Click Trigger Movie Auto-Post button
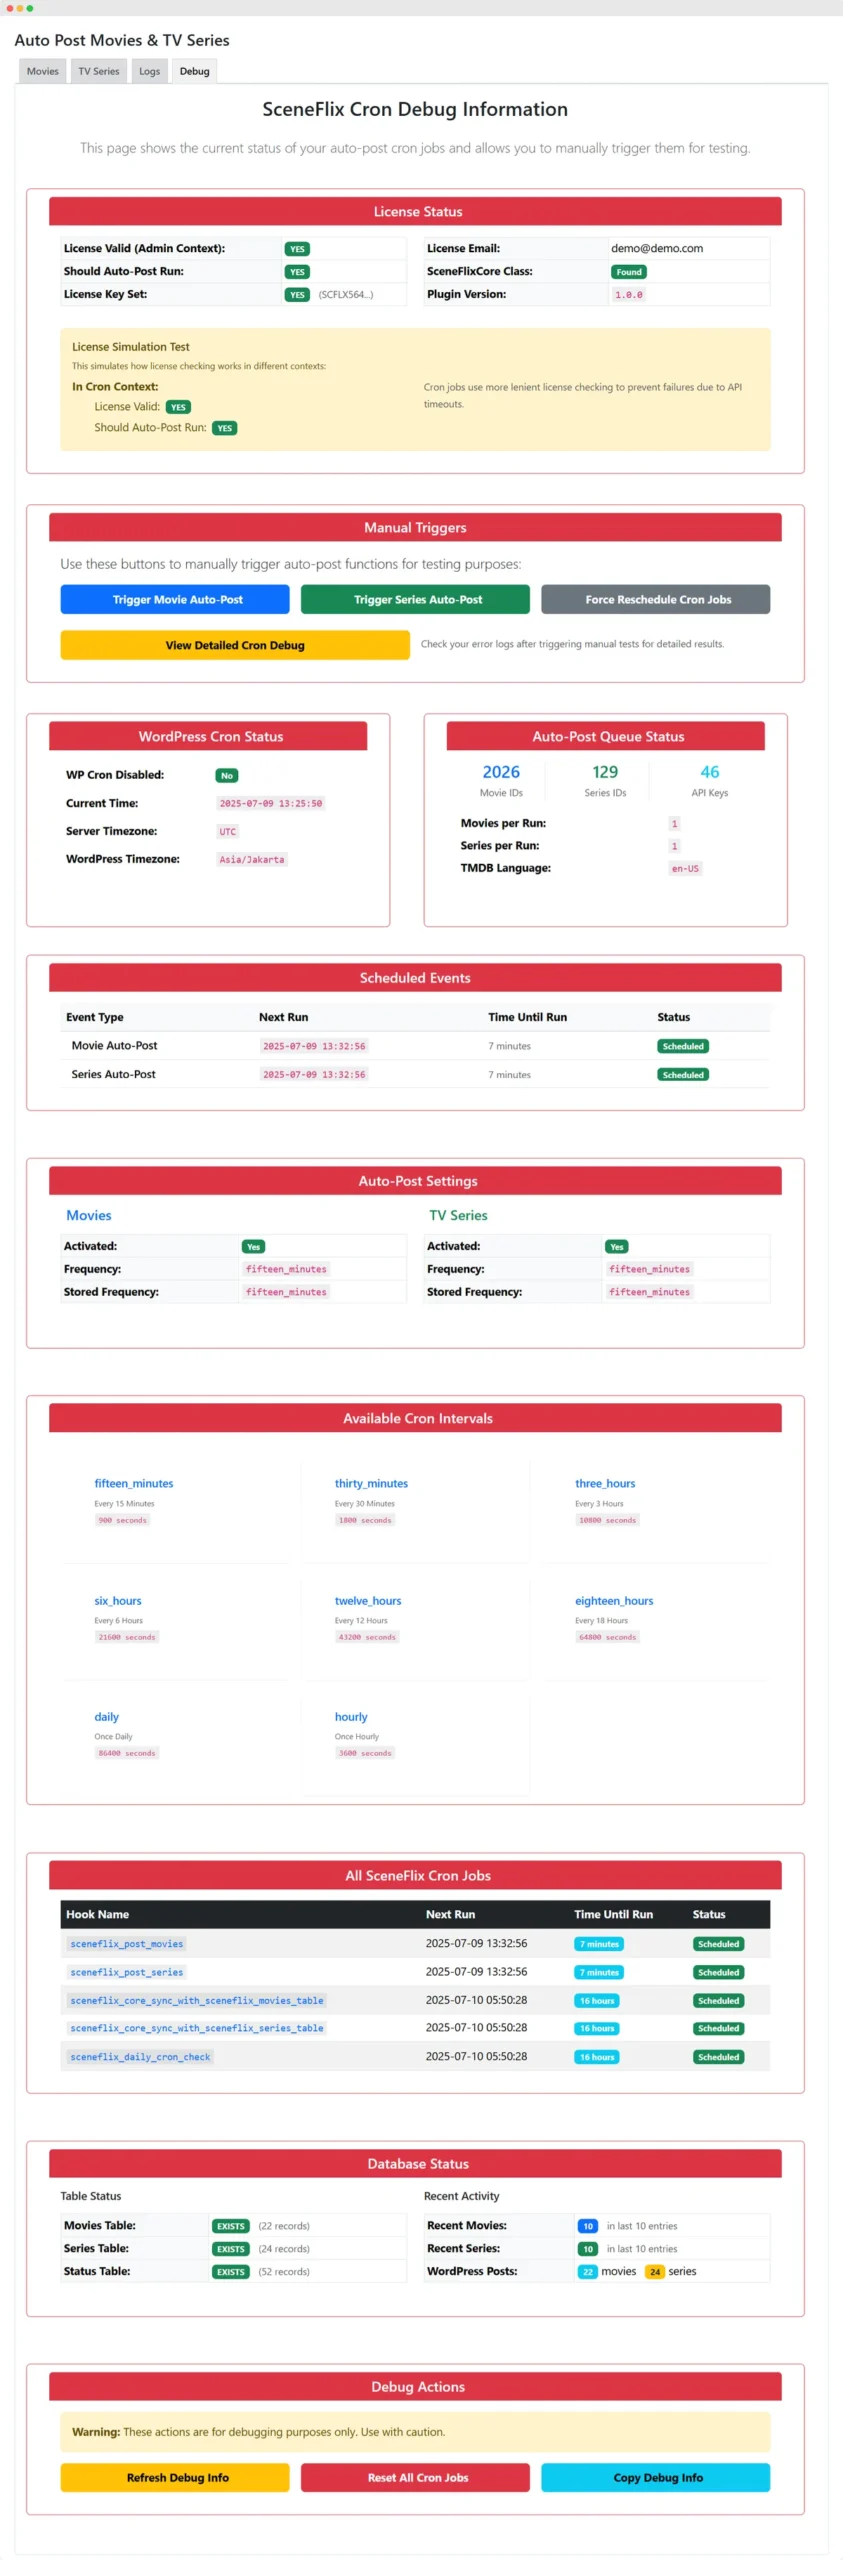843x2560 pixels. 175,599
